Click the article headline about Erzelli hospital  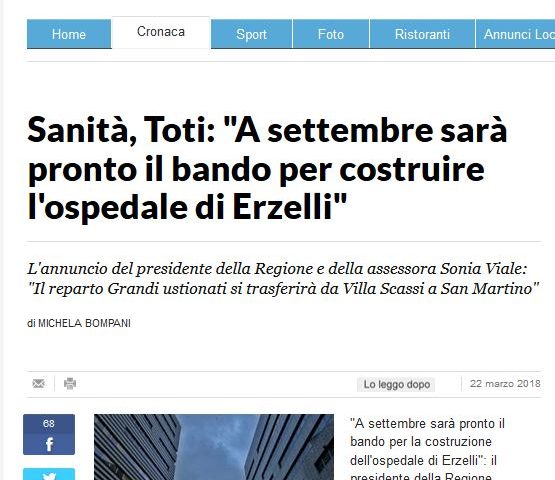click(x=267, y=168)
